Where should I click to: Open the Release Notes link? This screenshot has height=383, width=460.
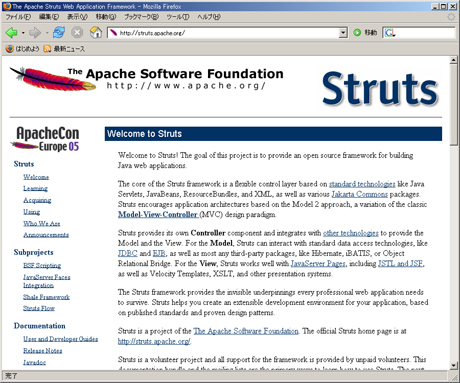(x=43, y=350)
